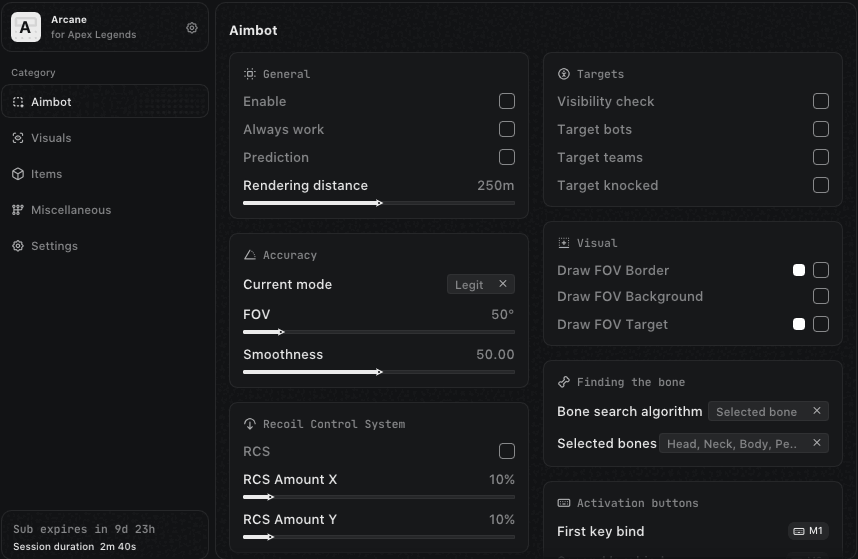Clear Selected bone algorithm with X

[817, 411]
